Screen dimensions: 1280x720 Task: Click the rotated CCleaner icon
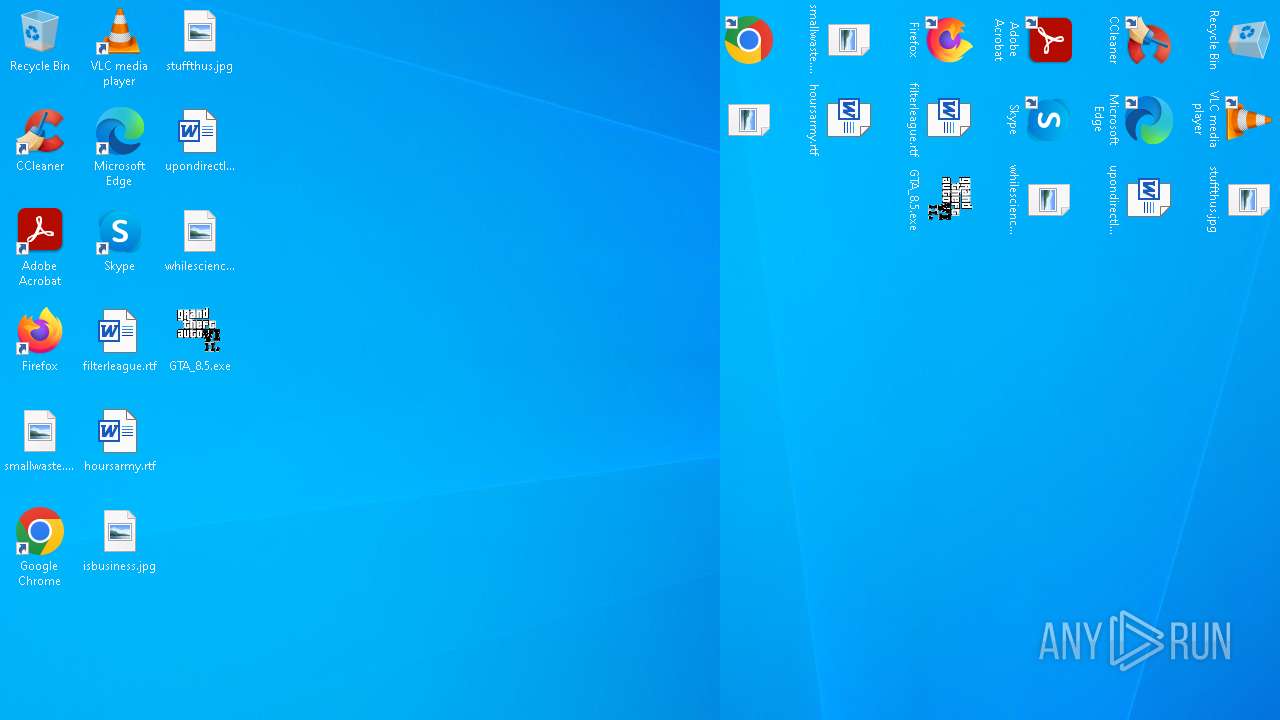point(1149,40)
